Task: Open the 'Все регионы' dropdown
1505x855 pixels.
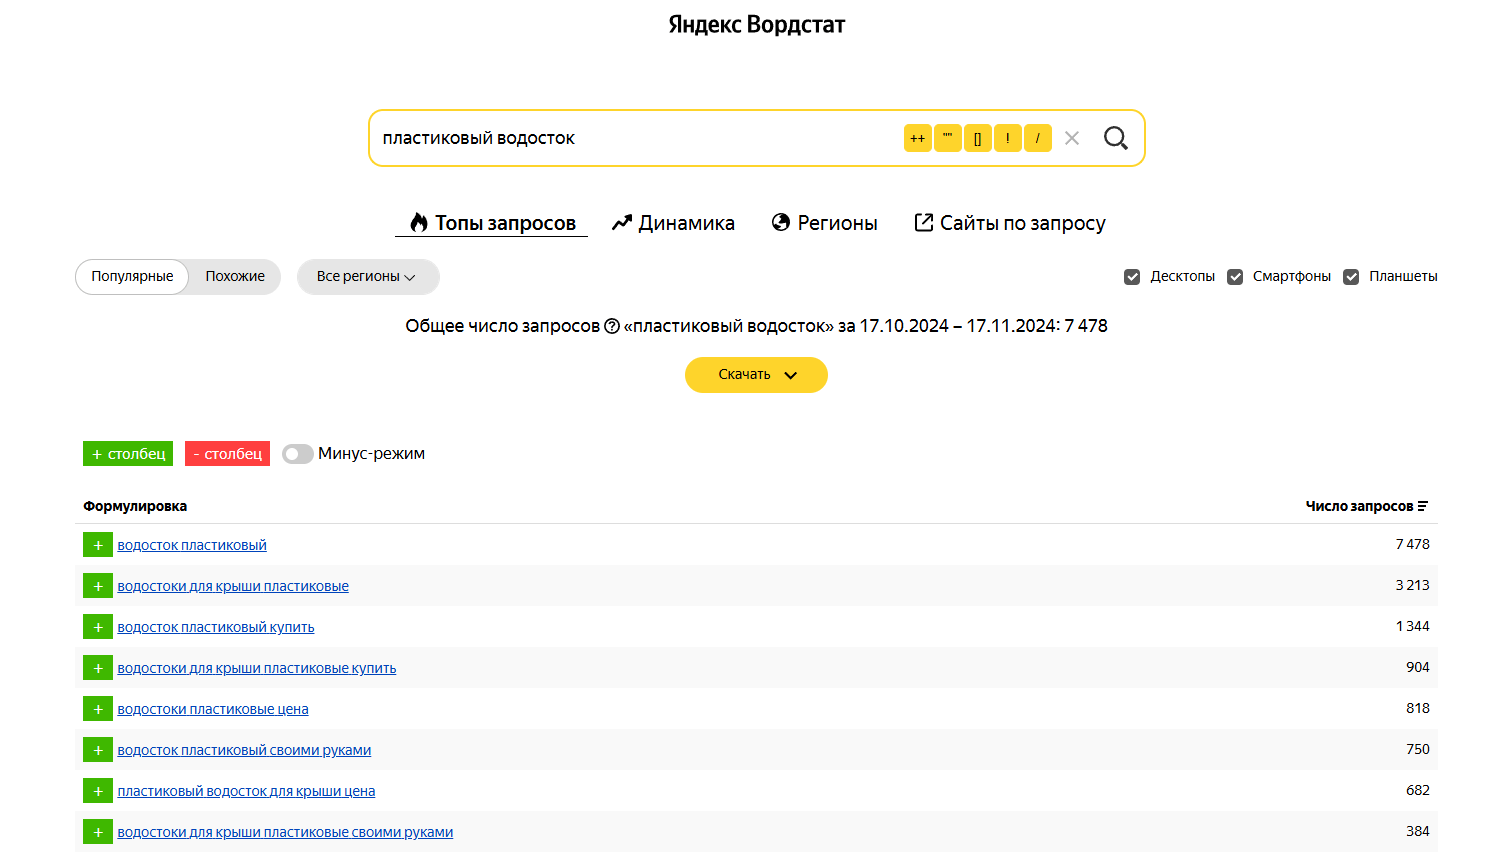Action: point(368,277)
